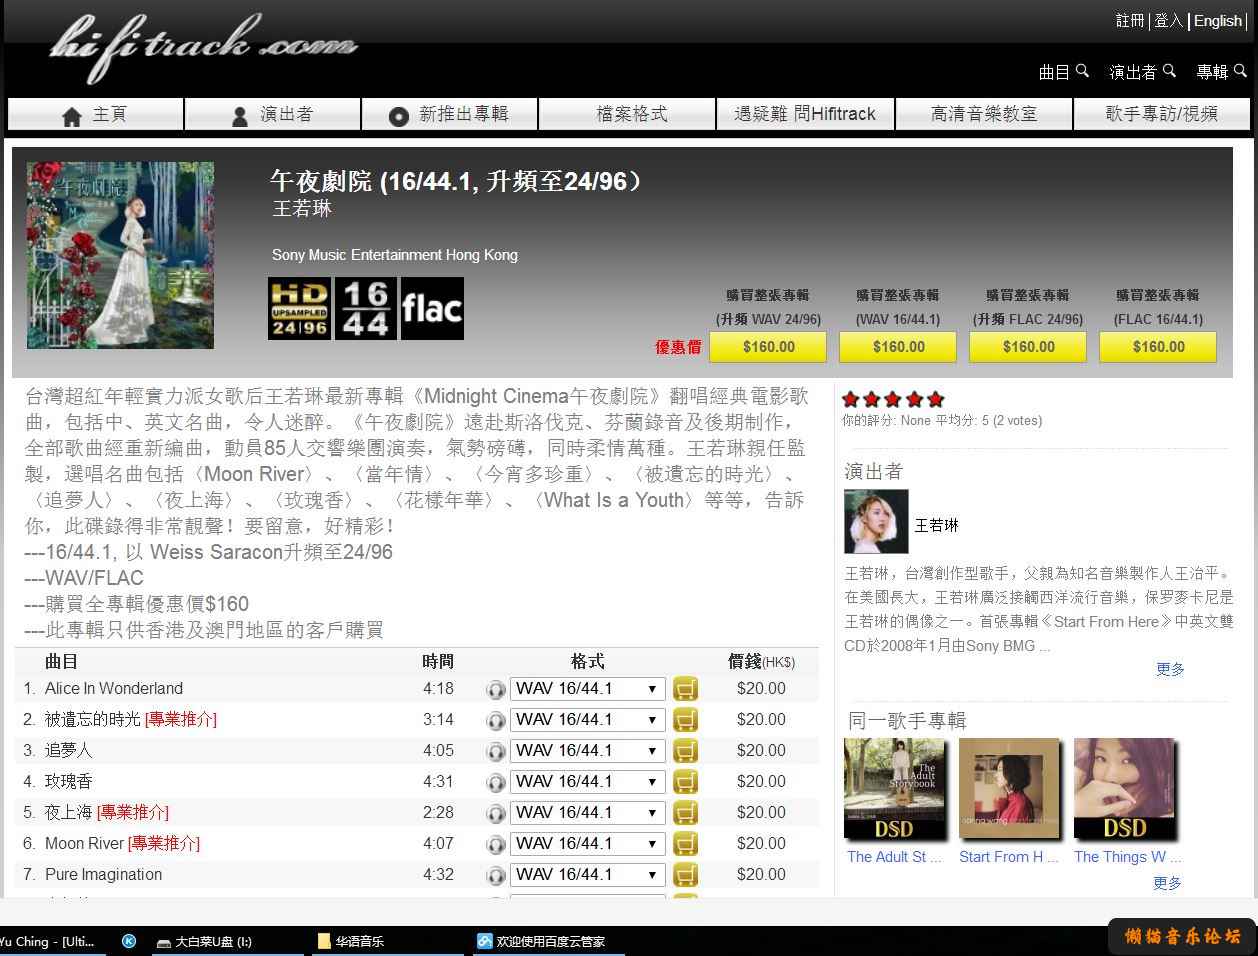This screenshot has width=1258, height=956.
Task: Add Moon River track to cart
Action: pyautogui.click(x=685, y=844)
